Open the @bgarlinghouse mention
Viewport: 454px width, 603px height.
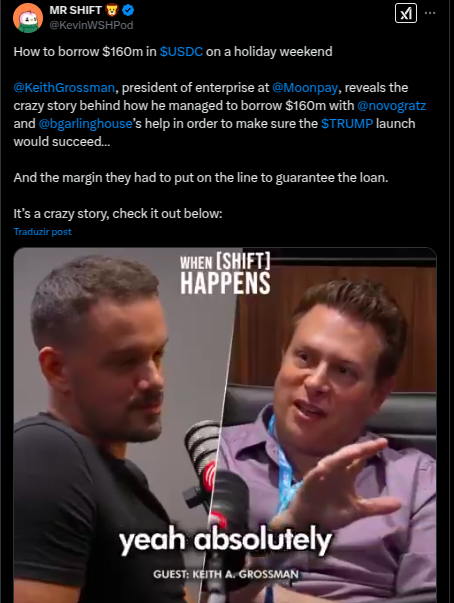(x=85, y=123)
